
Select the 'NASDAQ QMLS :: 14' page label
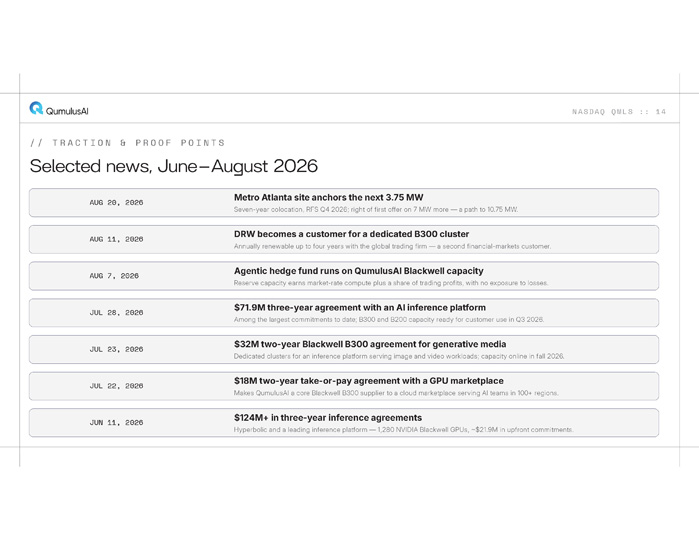click(619, 111)
